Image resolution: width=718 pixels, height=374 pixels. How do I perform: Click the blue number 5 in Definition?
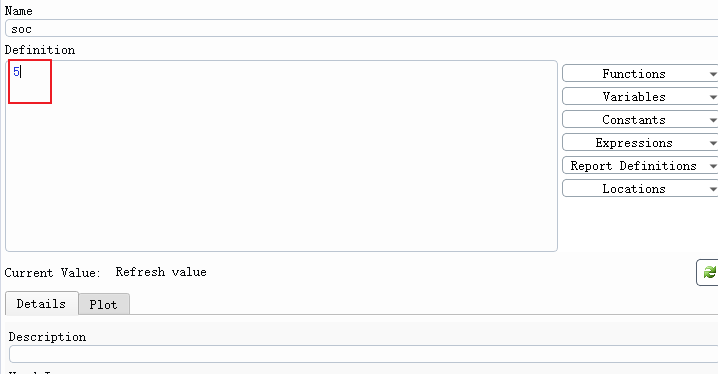tap(16, 72)
